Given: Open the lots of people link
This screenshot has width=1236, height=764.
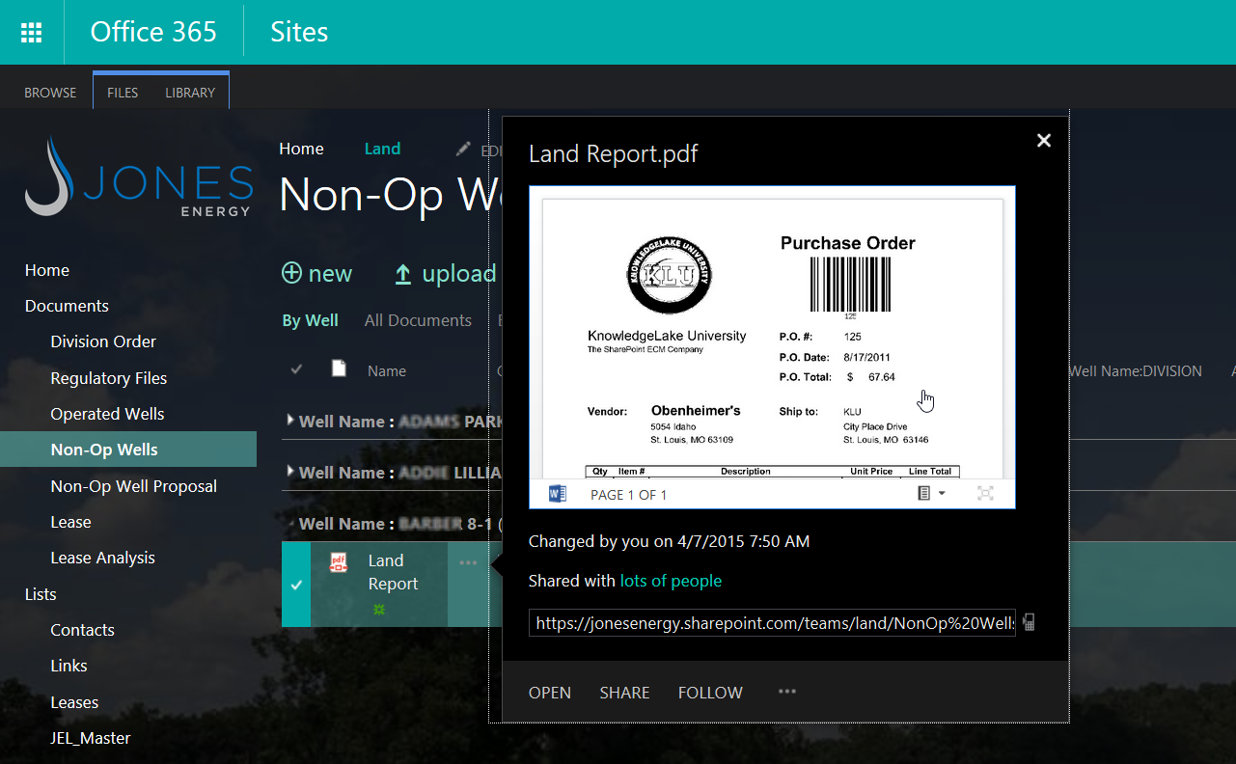Looking at the screenshot, I should [671, 581].
